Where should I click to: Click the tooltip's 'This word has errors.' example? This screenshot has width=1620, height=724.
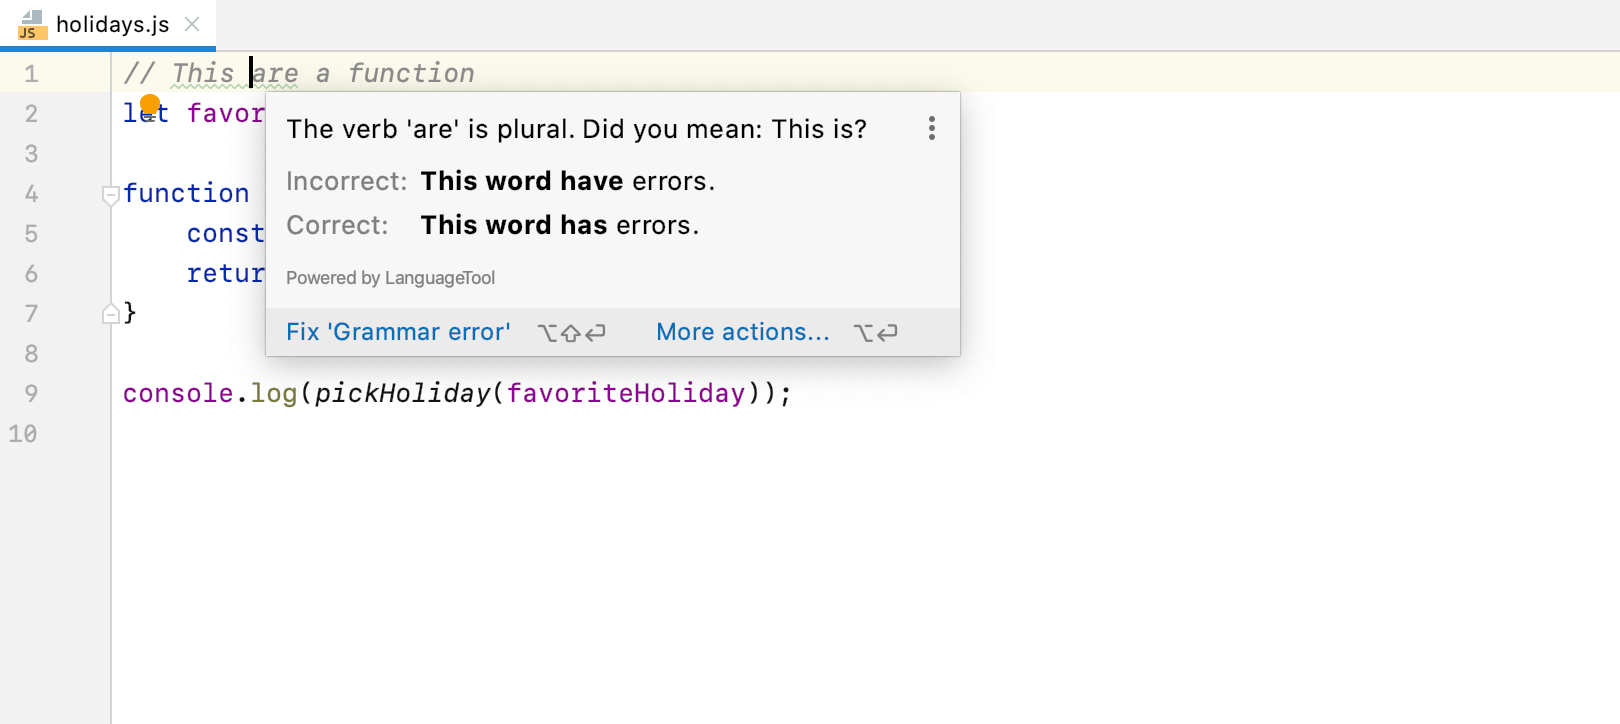pos(559,225)
